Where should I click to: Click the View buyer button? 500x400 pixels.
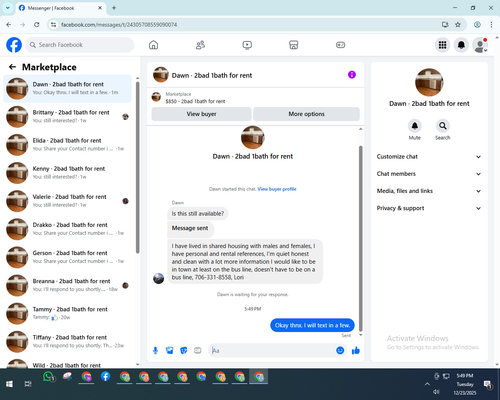click(x=201, y=114)
